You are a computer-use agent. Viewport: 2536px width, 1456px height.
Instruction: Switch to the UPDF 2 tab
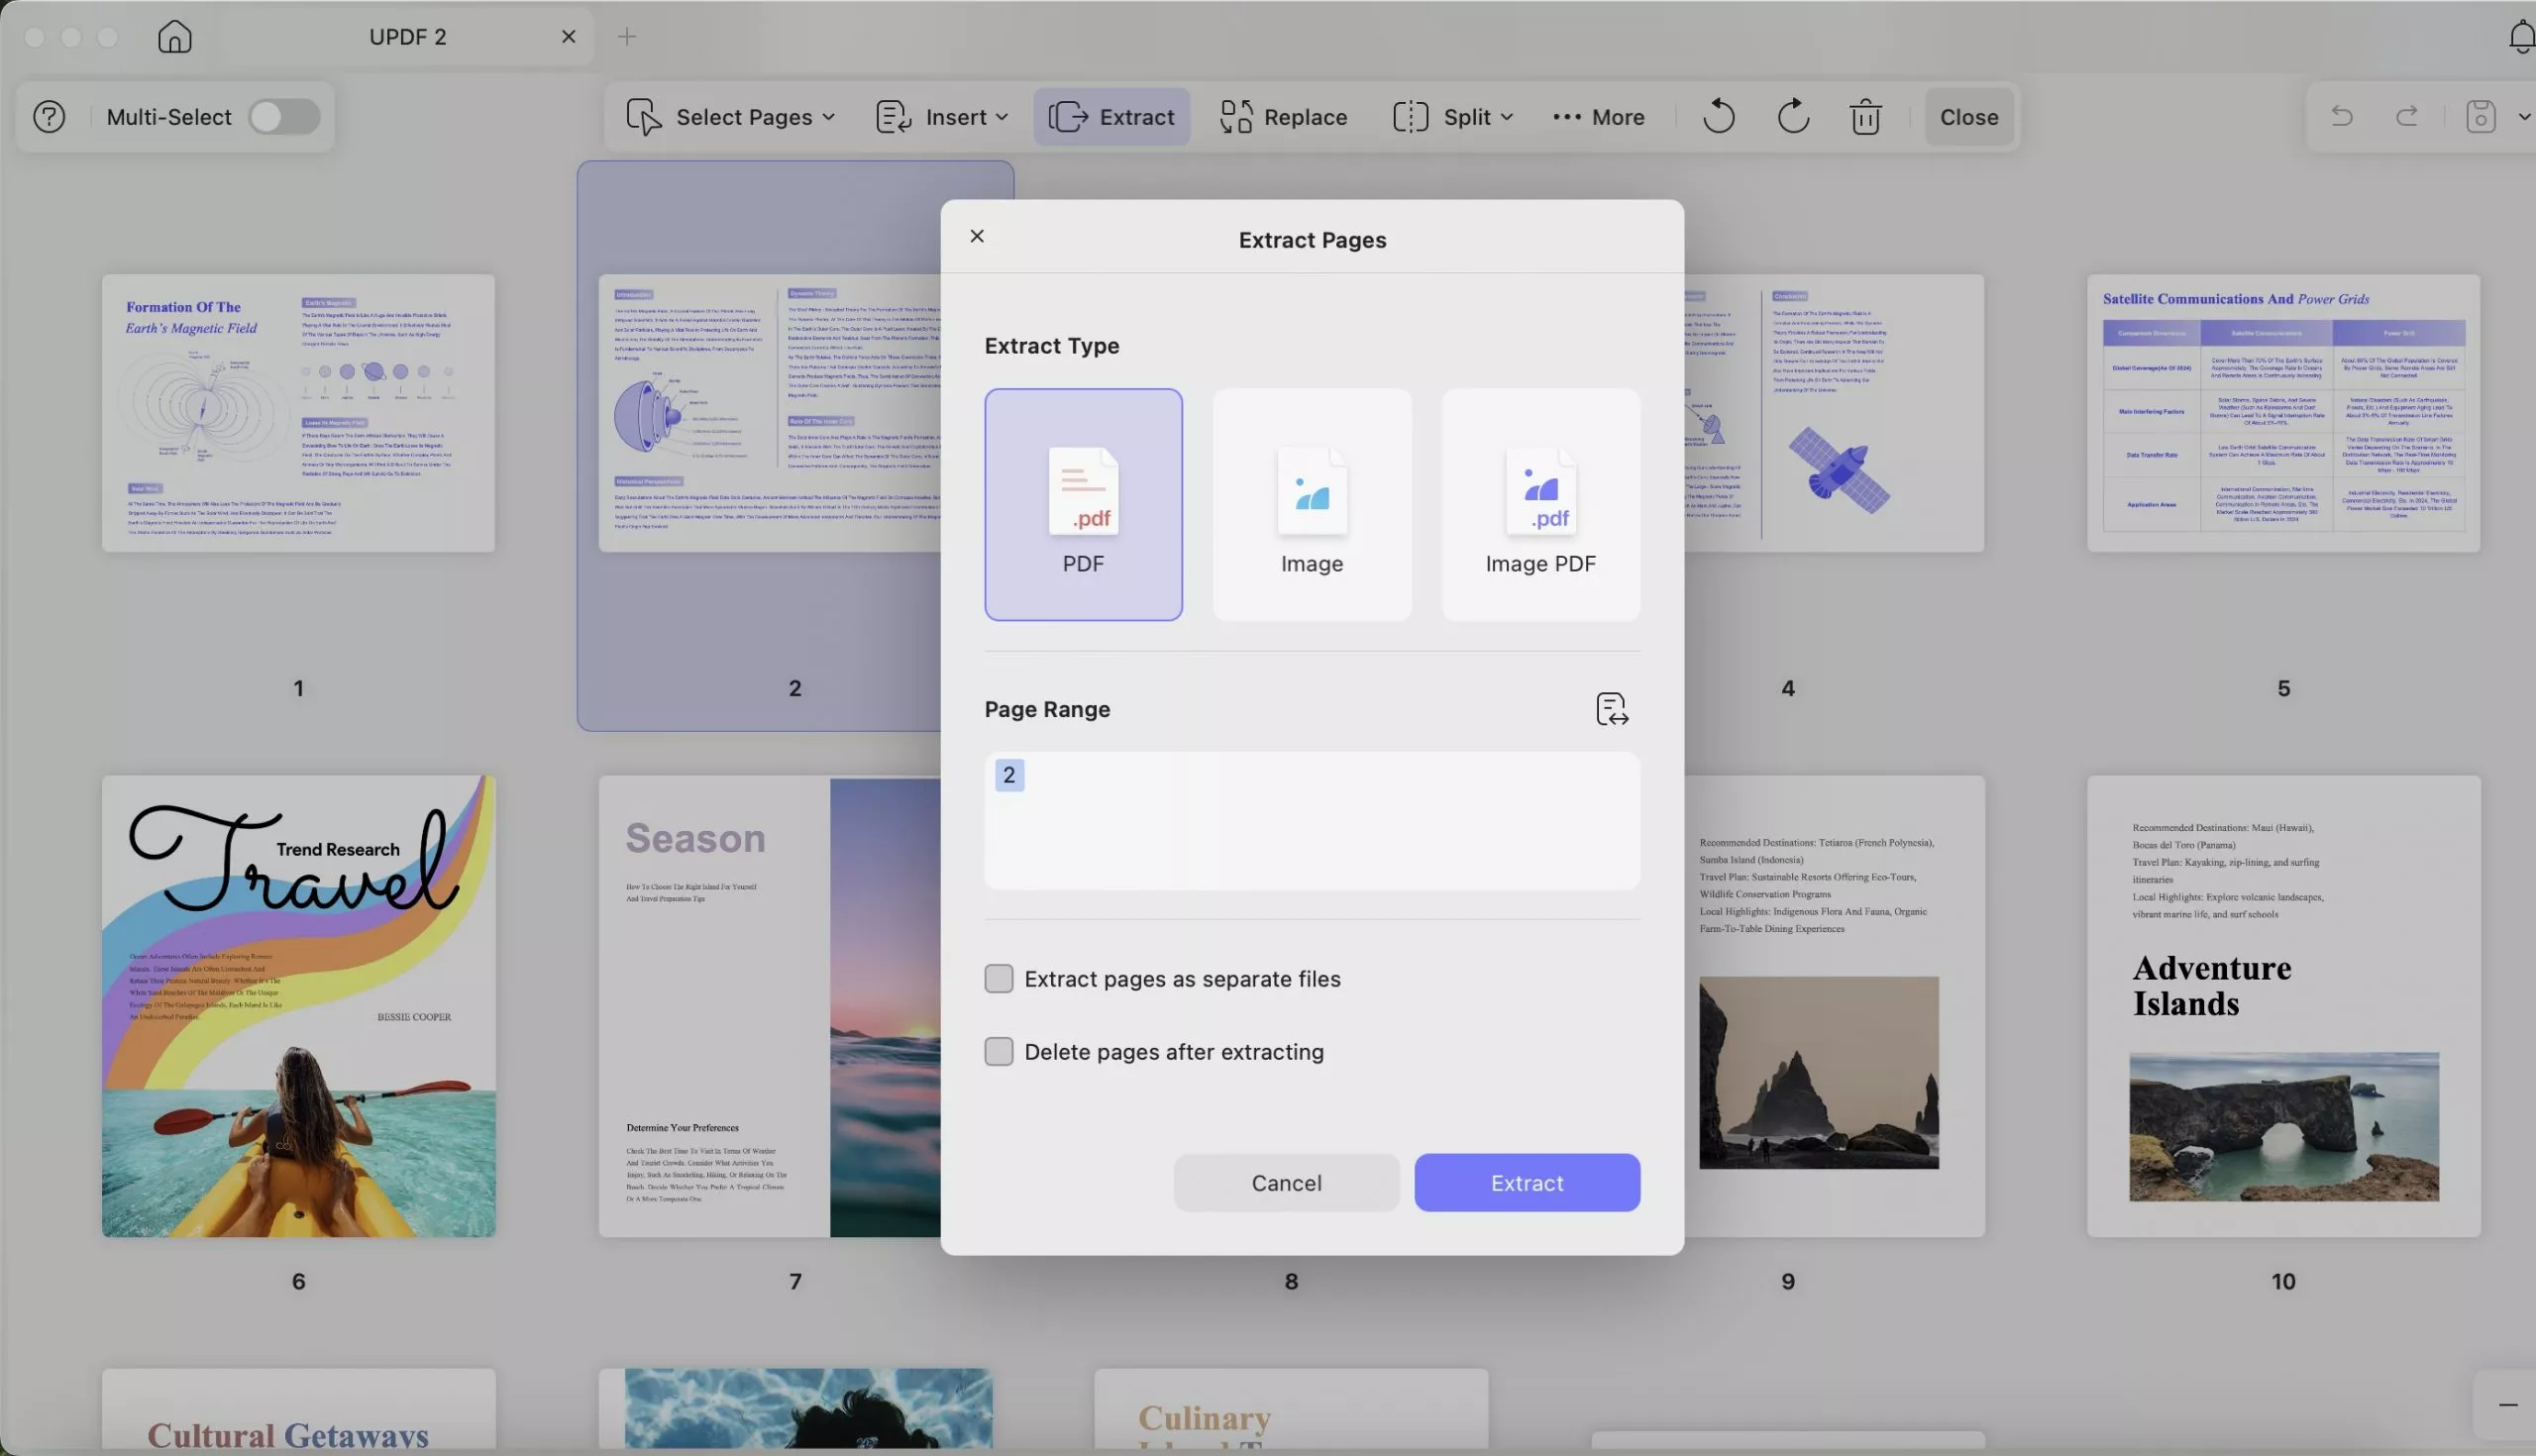click(408, 37)
